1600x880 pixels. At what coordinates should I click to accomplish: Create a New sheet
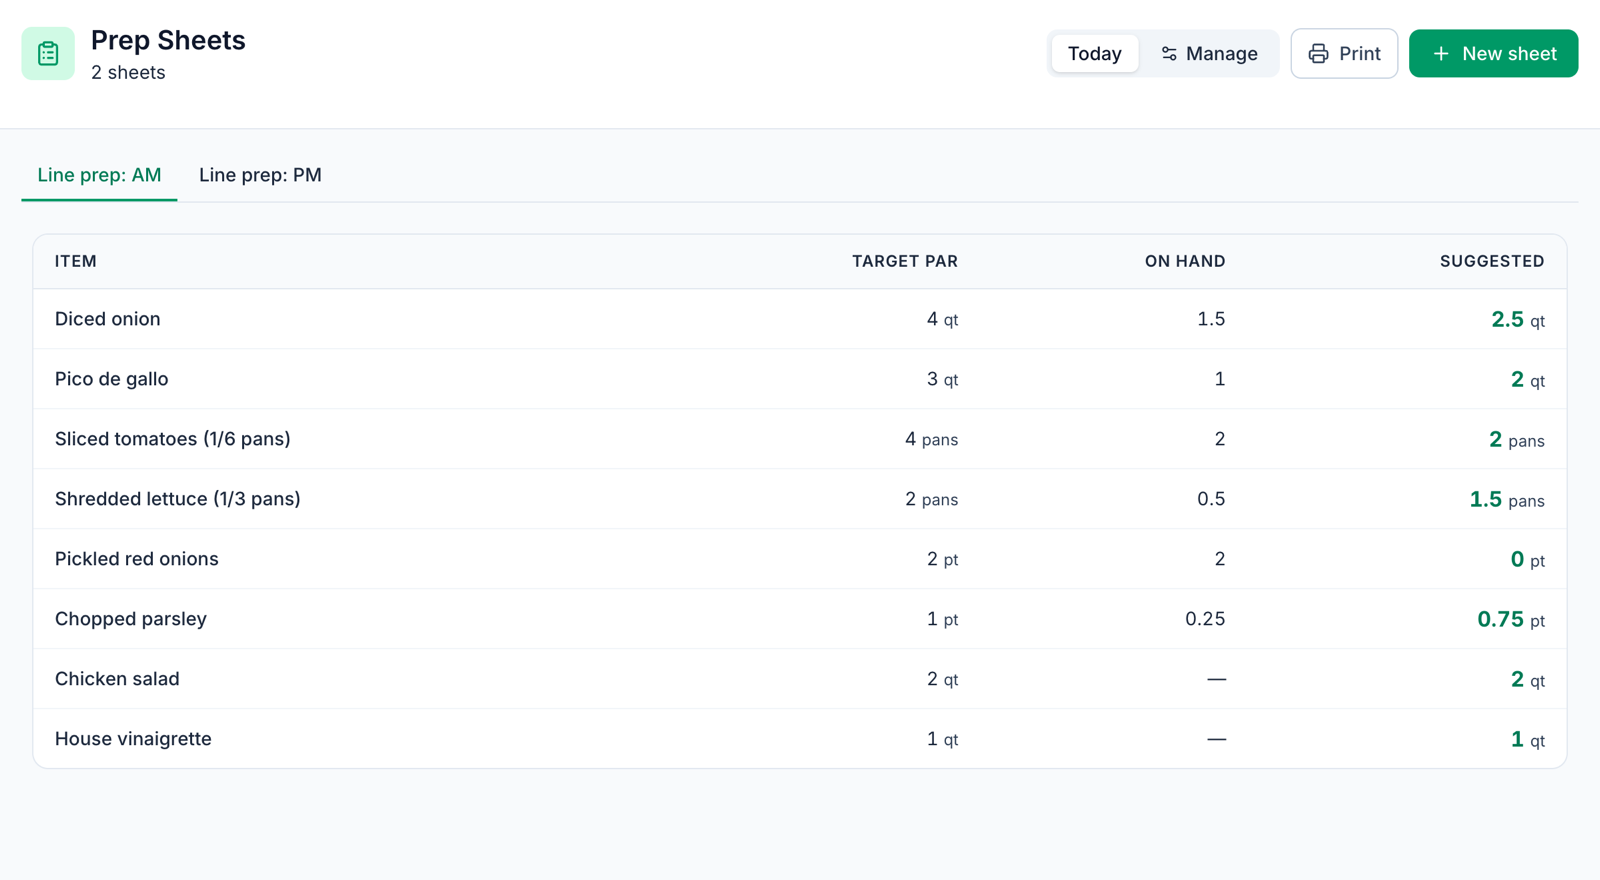pyautogui.click(x=1493, y=54)
